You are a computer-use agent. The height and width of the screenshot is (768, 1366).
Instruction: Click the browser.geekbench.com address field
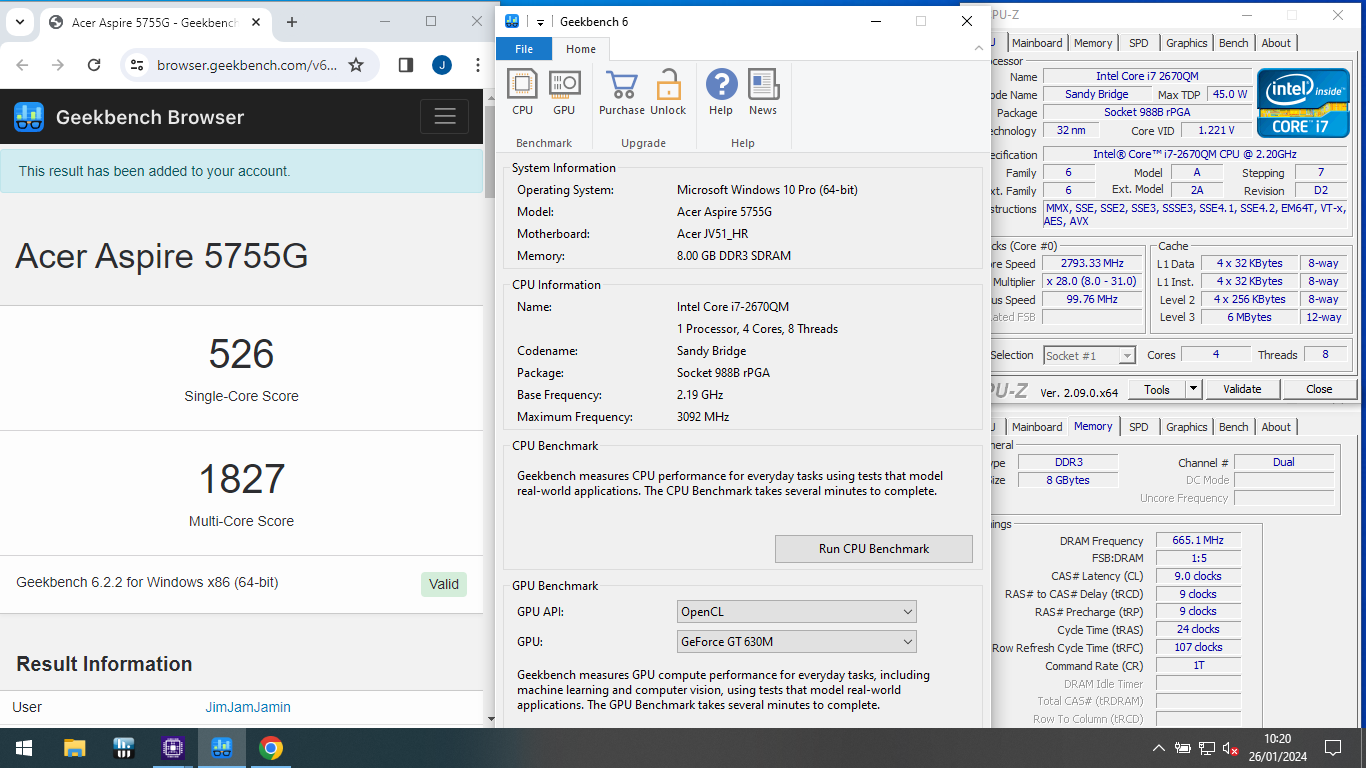[245, 65]
